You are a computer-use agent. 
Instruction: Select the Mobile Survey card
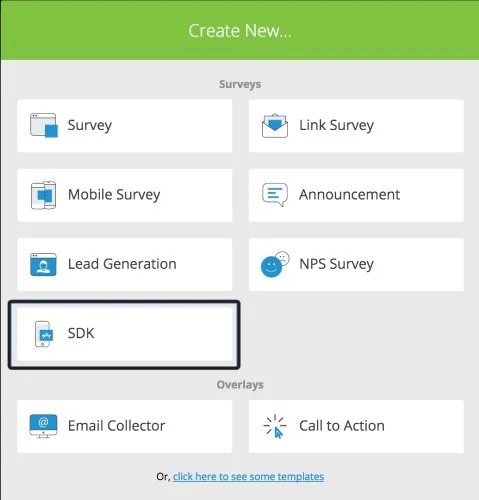(x=125, y=195)
